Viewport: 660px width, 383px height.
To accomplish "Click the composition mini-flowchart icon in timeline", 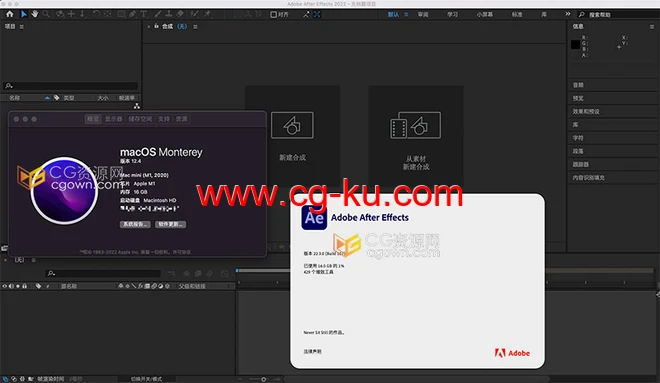I will click(x=171, y=274).
